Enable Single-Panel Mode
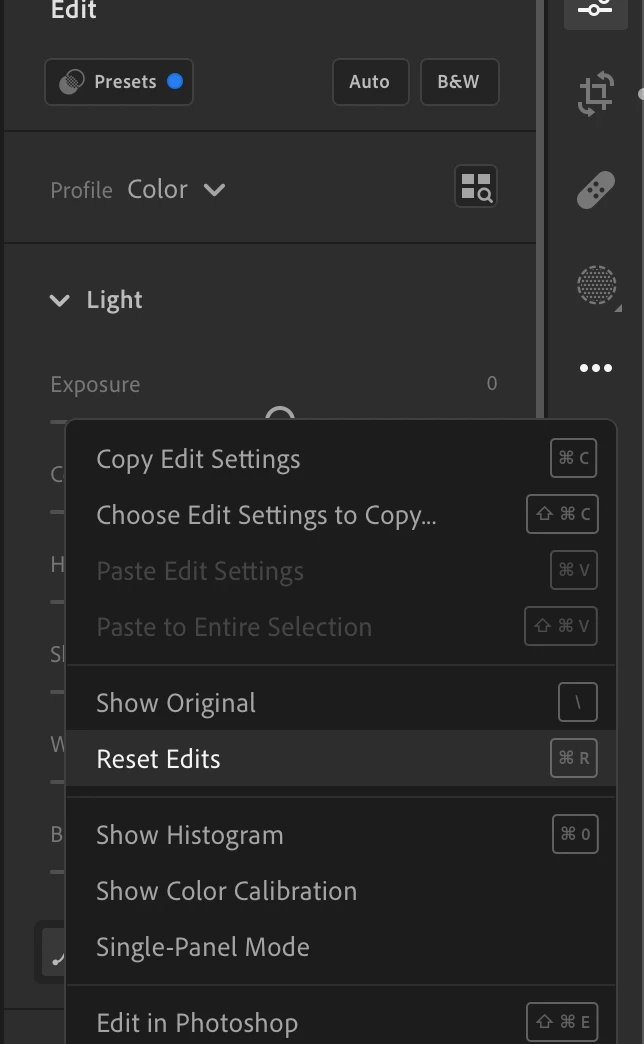 pyautogui.click(x=203, y=947)
